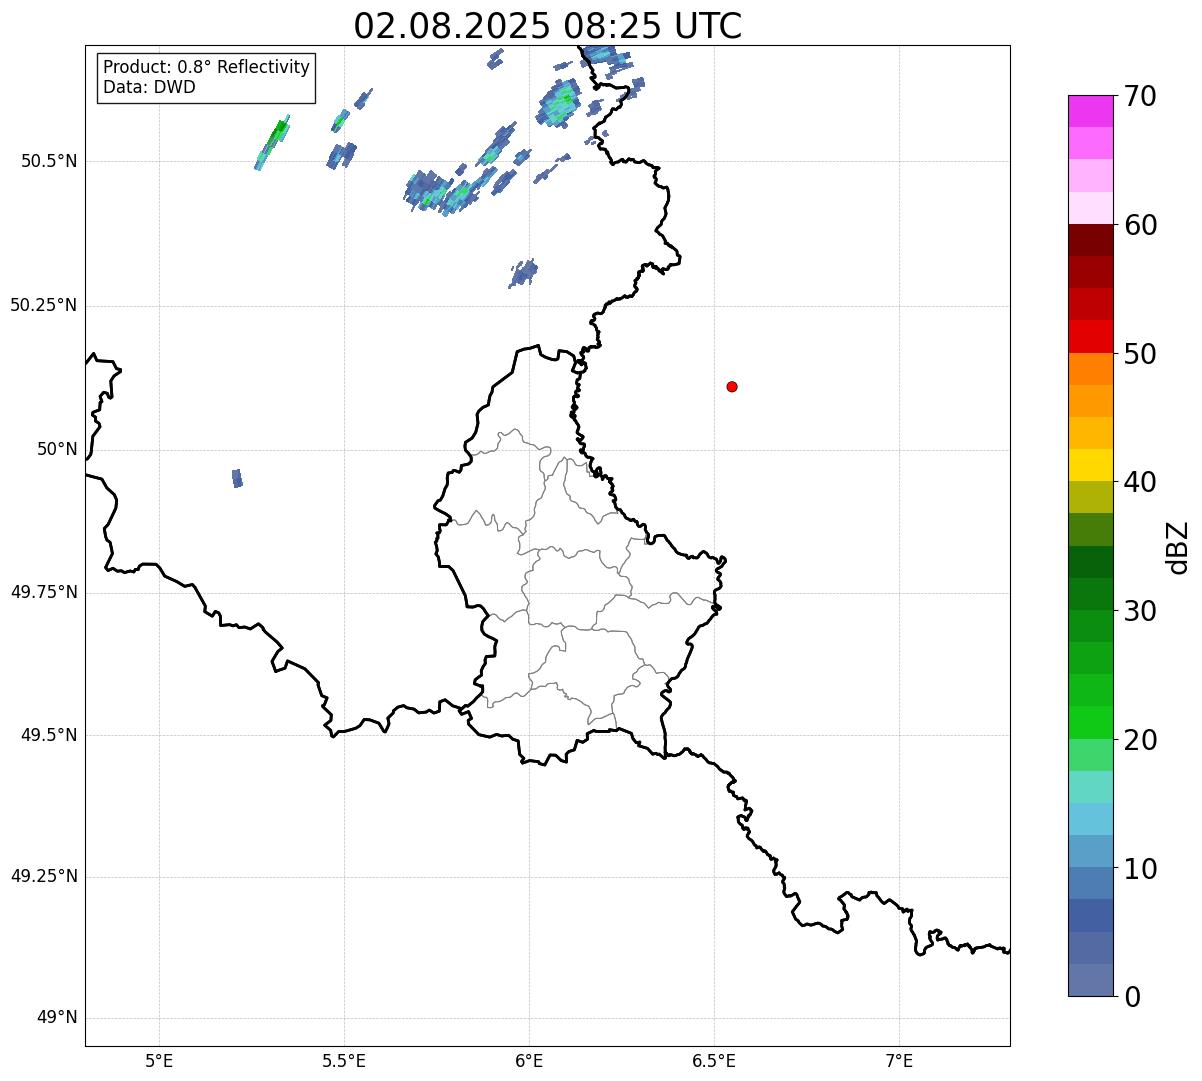This screenshot has height=1081, width=1202.
Task: Click the colorbar 50 tick label
Action: click(1140, 354)
